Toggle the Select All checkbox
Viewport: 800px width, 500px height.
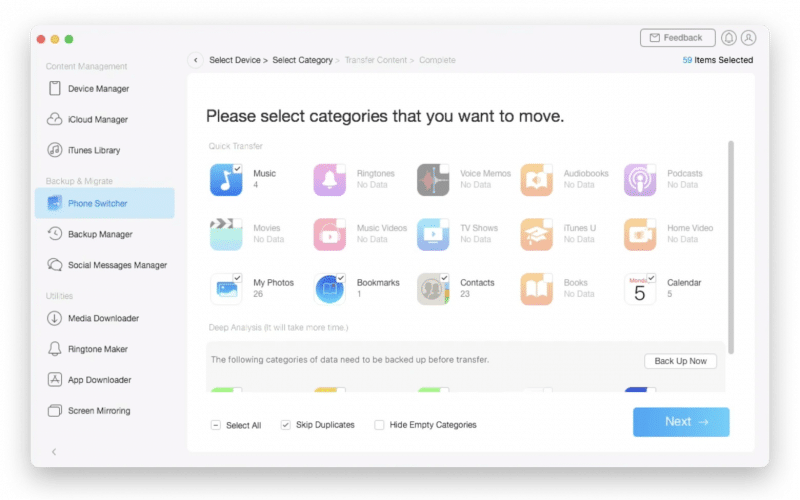coord(216,425)
